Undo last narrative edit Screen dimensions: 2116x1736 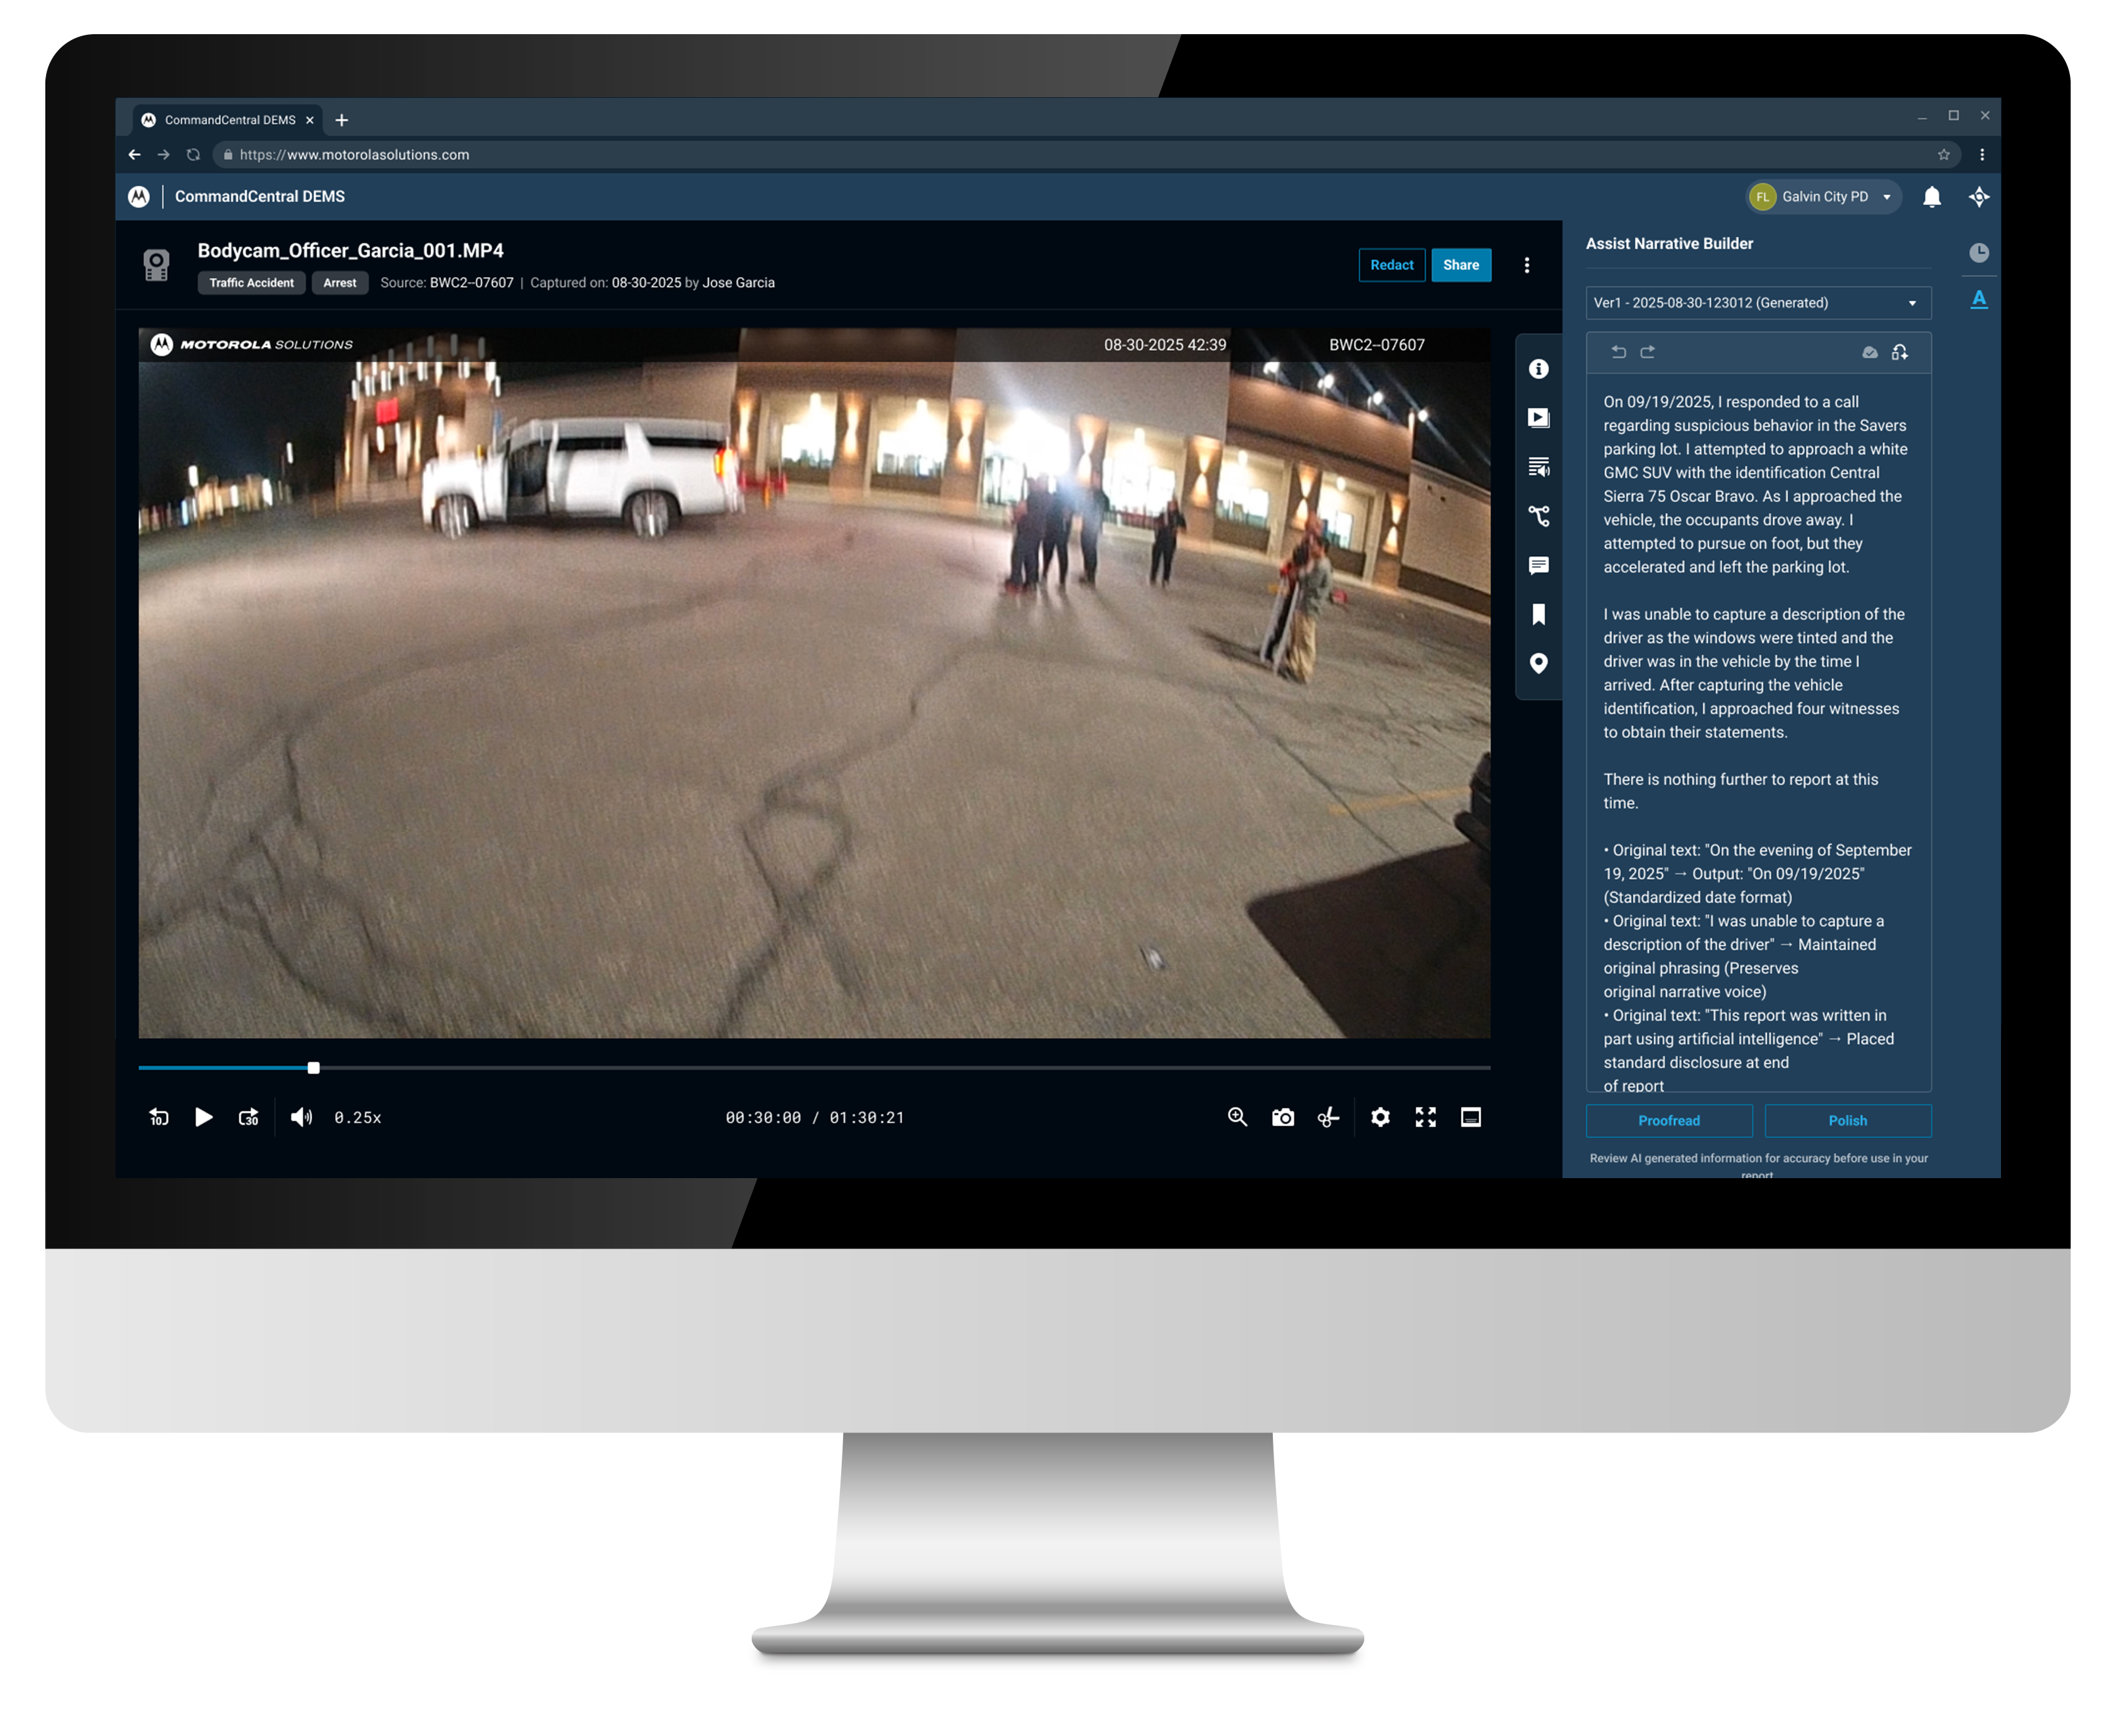click(x=1618, y=352)
